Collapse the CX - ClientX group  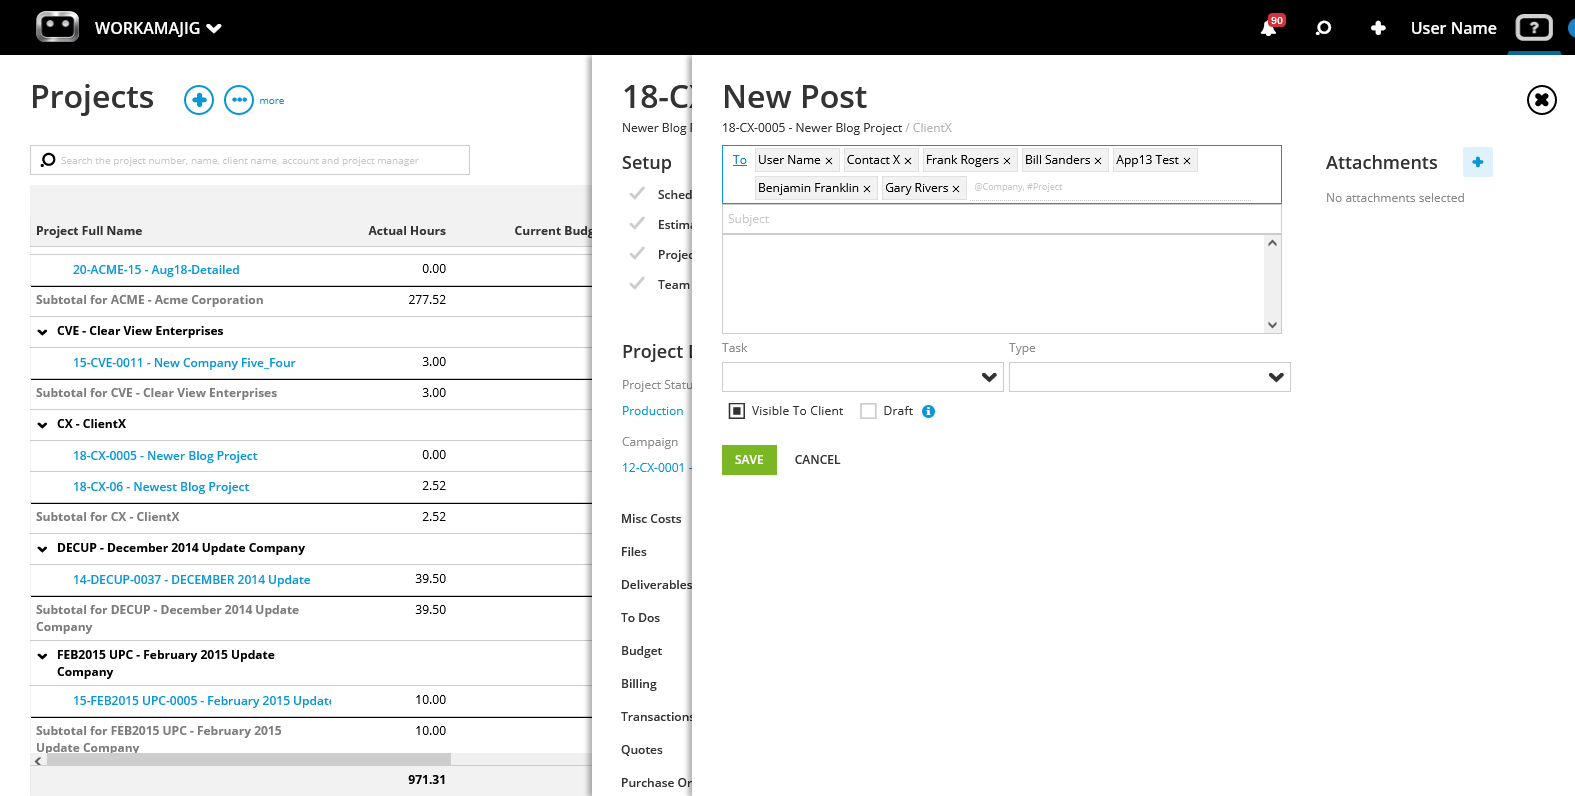tap(42, 425)
